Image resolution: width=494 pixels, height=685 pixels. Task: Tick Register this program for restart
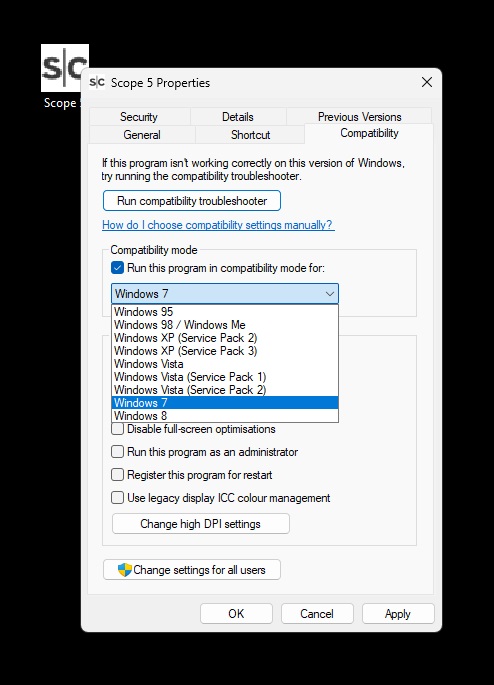pos(117,475)
